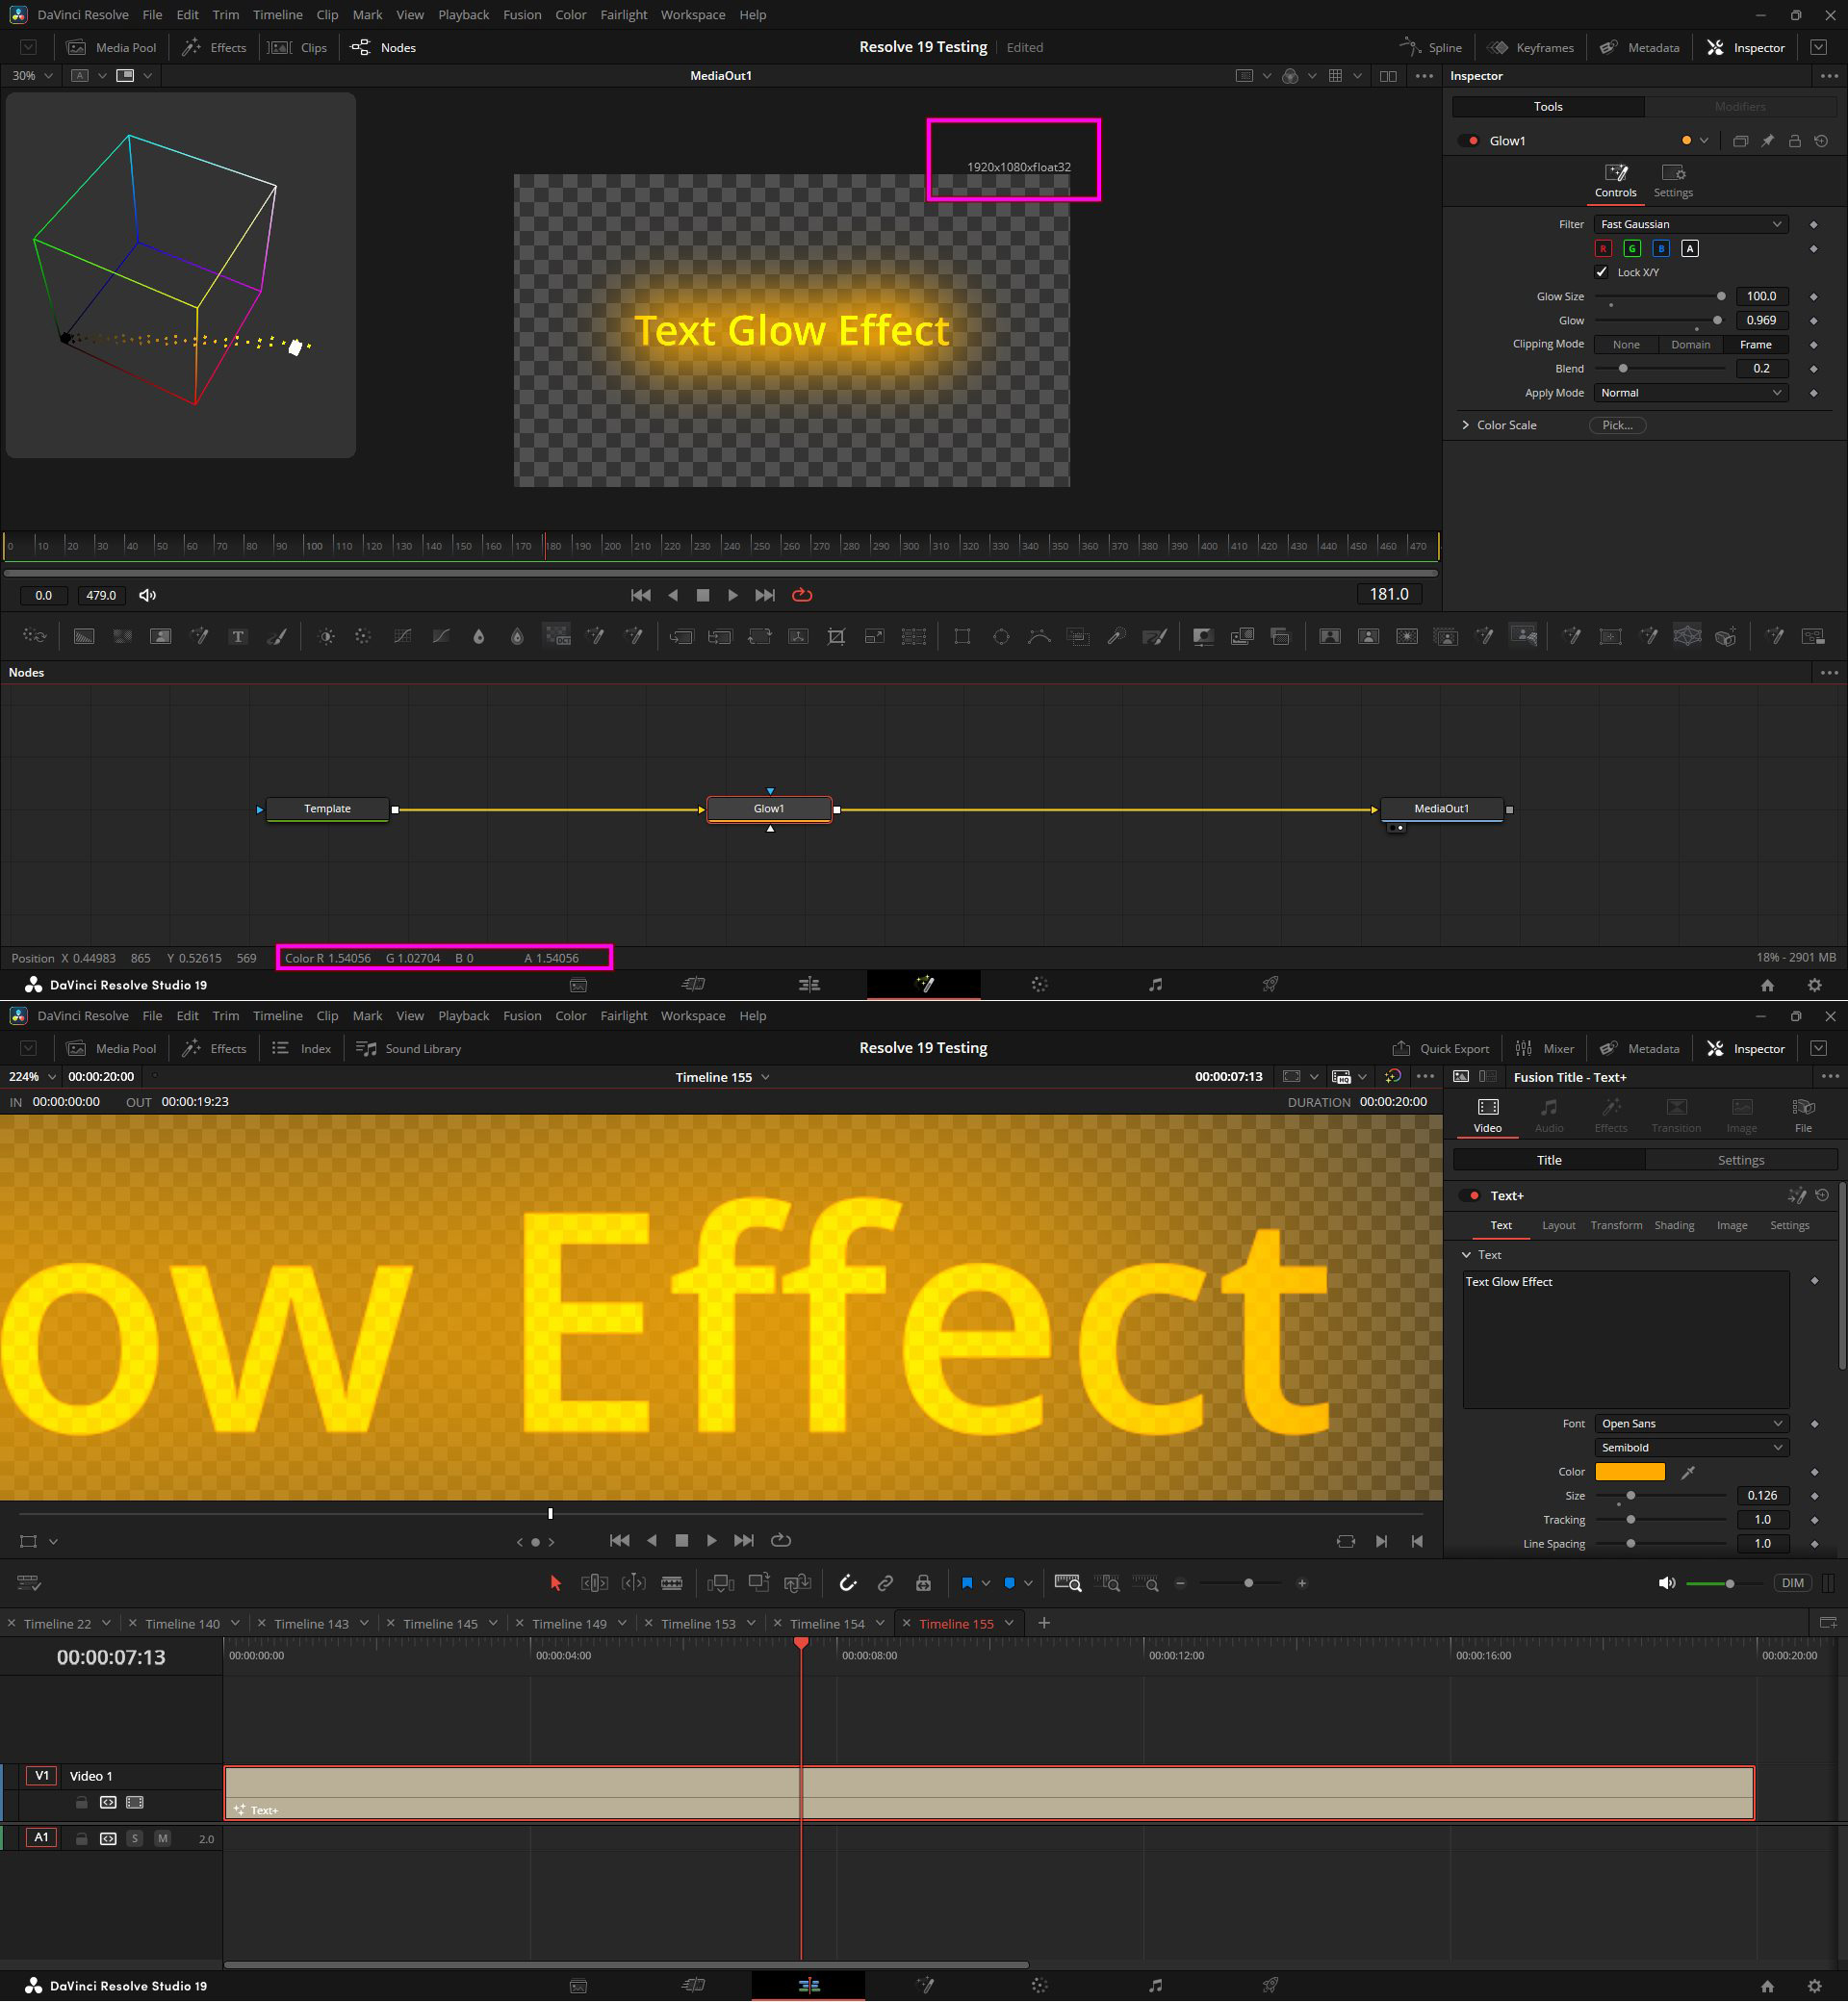Click the blue flag icon in Edit toolbar
This screenshot has width=1848, height=2002.
pos(967,1583)
